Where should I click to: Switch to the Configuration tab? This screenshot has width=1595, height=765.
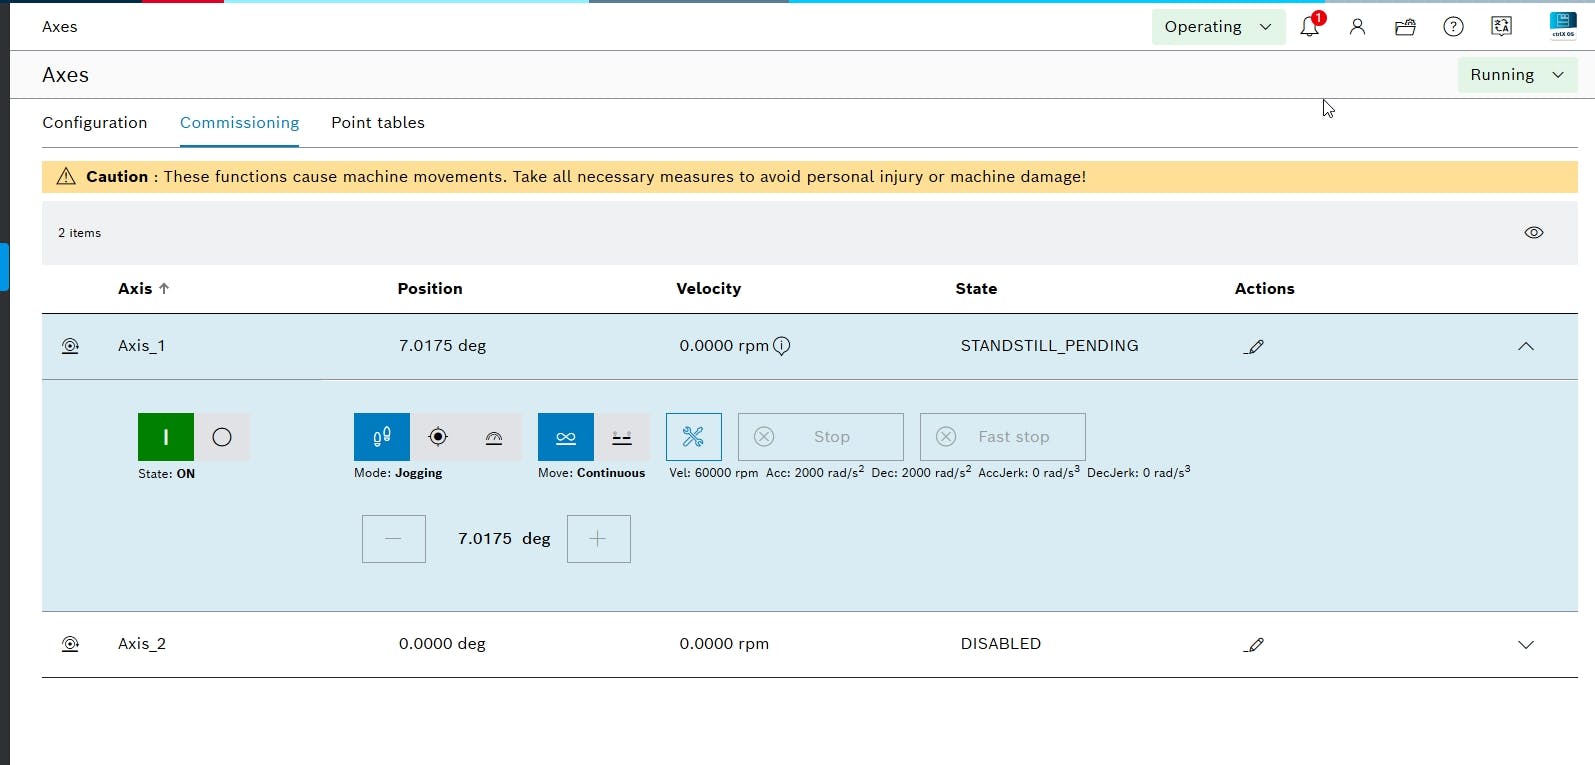(x=95, y=122)
